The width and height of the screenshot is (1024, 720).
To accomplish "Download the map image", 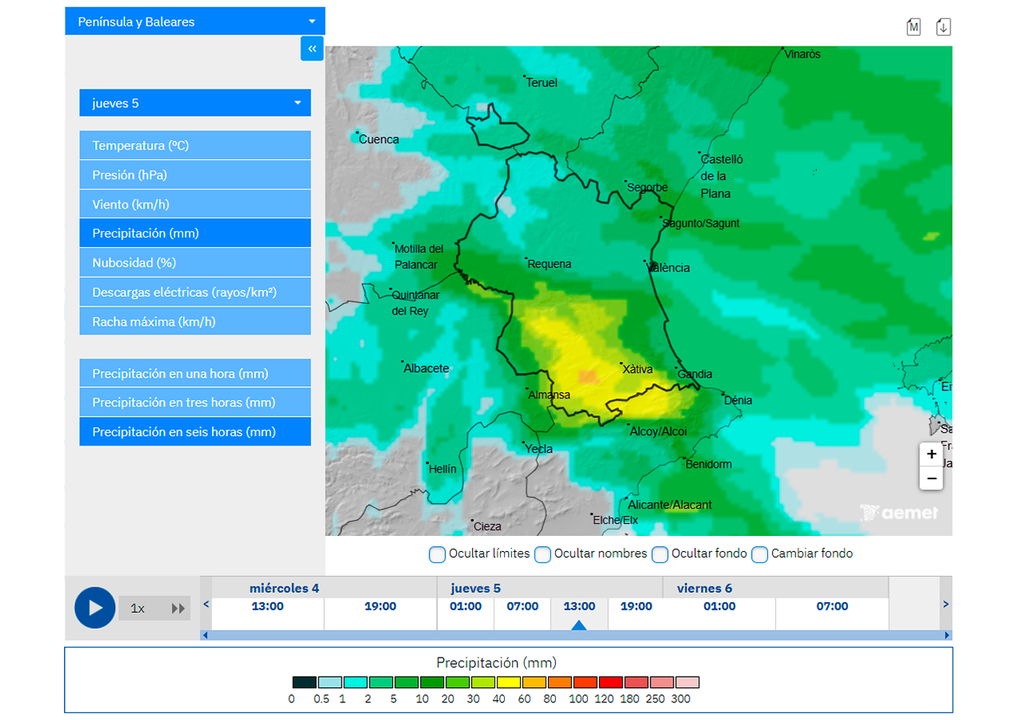I will click(943, 27).
